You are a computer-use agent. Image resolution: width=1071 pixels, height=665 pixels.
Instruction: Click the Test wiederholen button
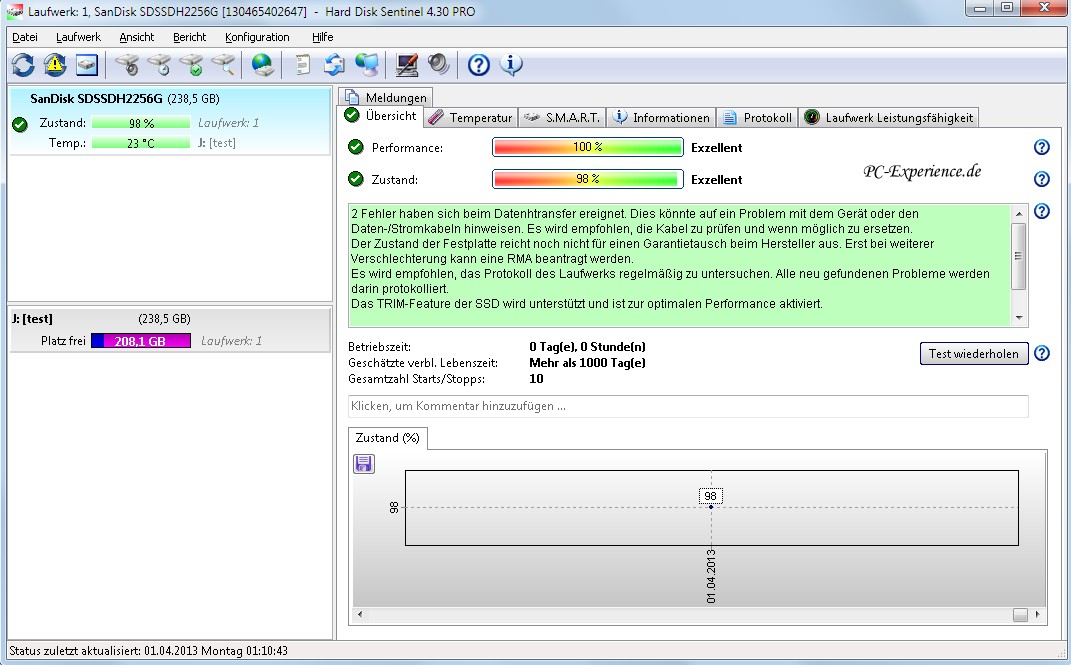[973, 354]
